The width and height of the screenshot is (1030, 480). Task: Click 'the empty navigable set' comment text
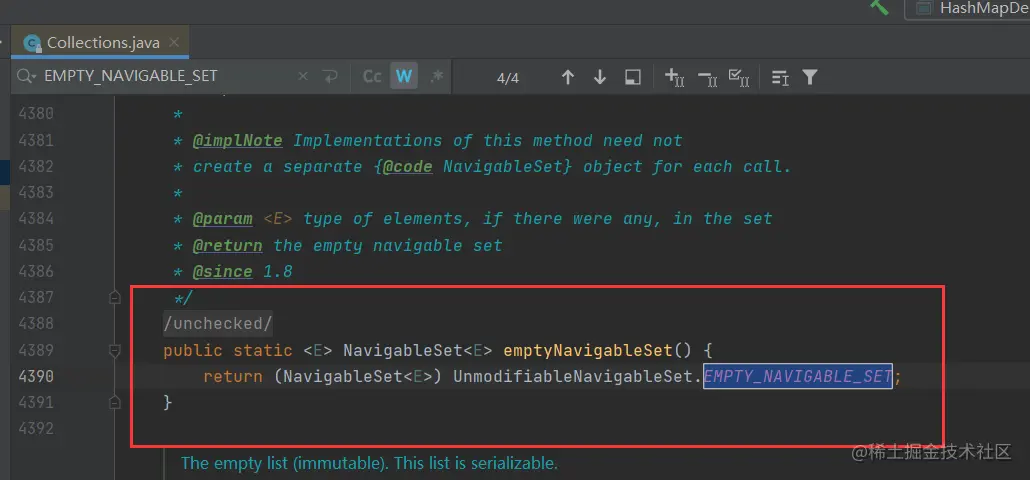[x=388, y=246]
